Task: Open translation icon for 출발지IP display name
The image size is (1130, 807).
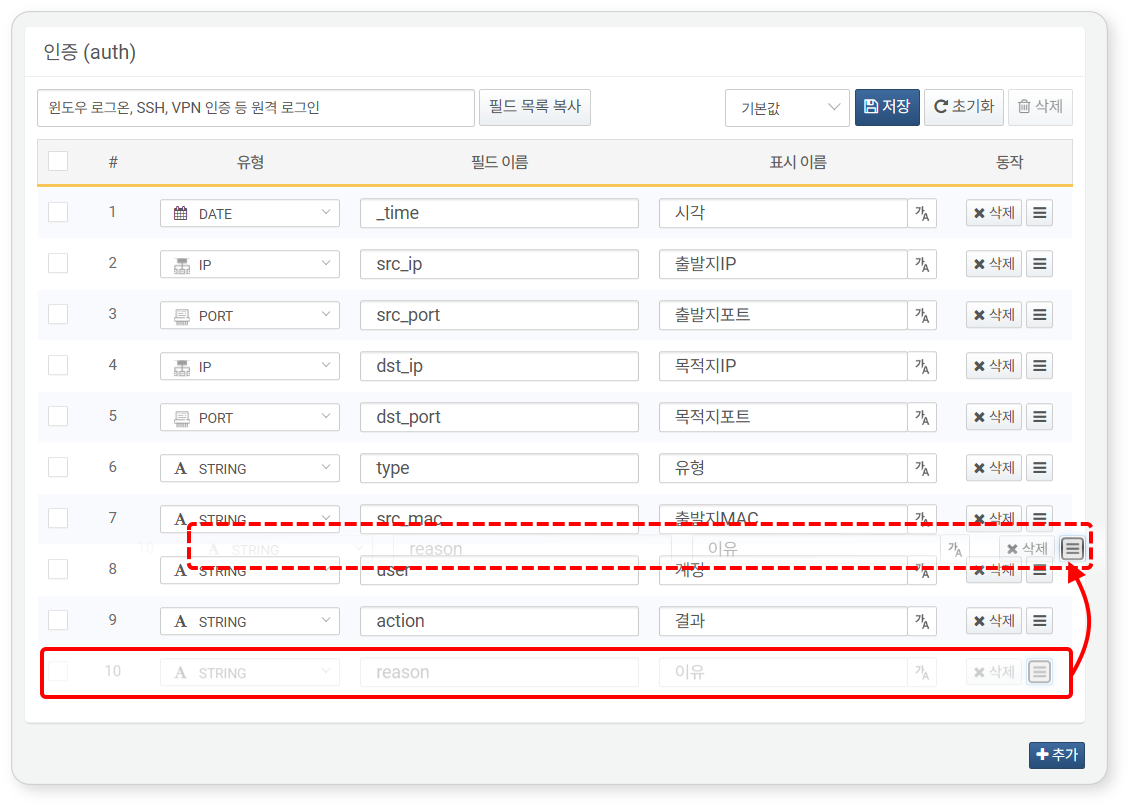Action: [x=922, y=264]
